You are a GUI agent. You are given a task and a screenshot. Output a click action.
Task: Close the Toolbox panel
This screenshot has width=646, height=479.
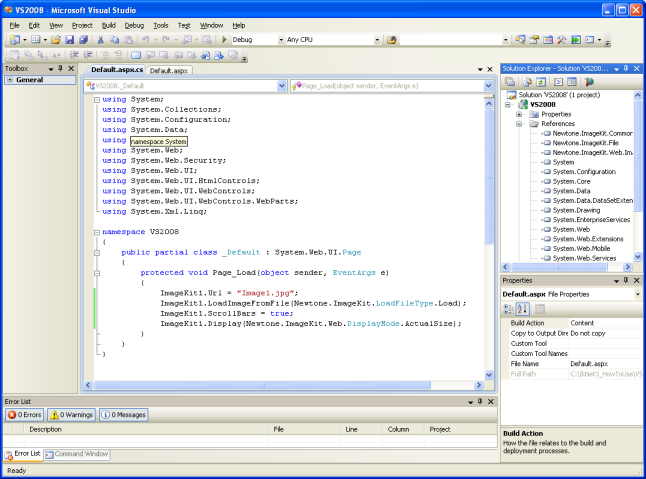pos(71,68)
